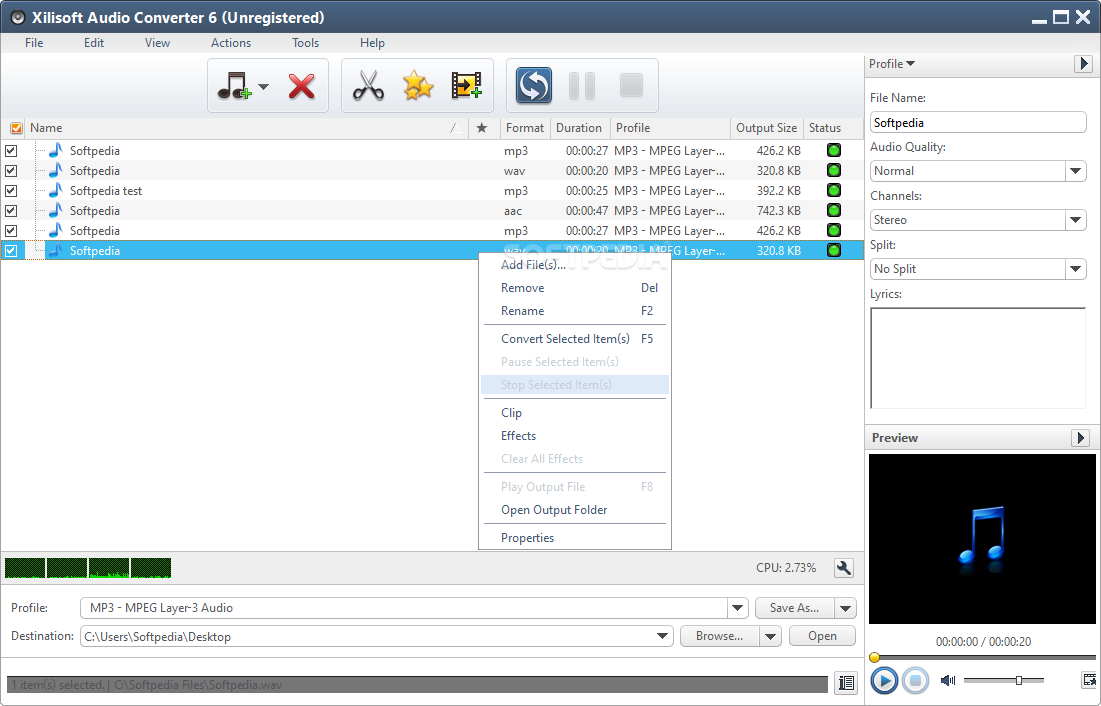Uncheck the Softpedia test row checkbox

11,190
